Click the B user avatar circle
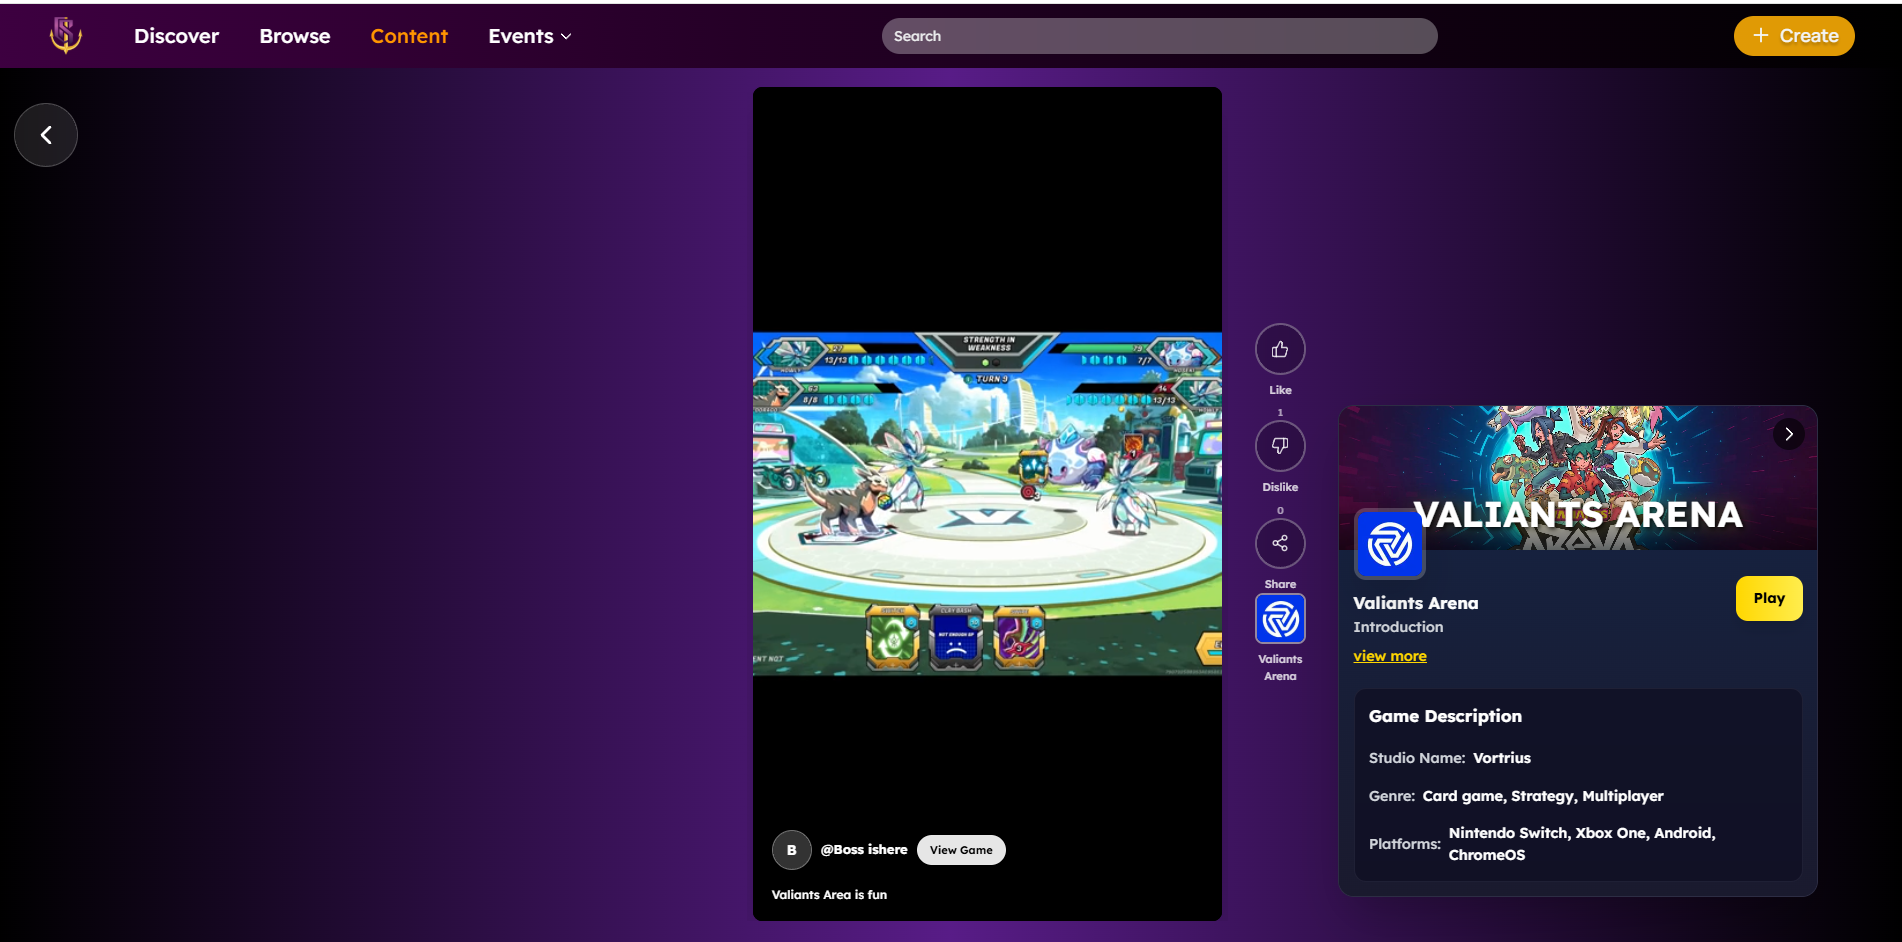The width and height of the screenshot is (1902, 942). (791, 850)
